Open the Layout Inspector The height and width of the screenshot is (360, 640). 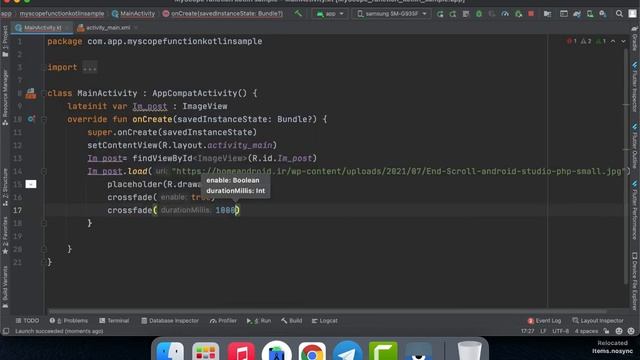pyautogui.click(x=598, y=321)
